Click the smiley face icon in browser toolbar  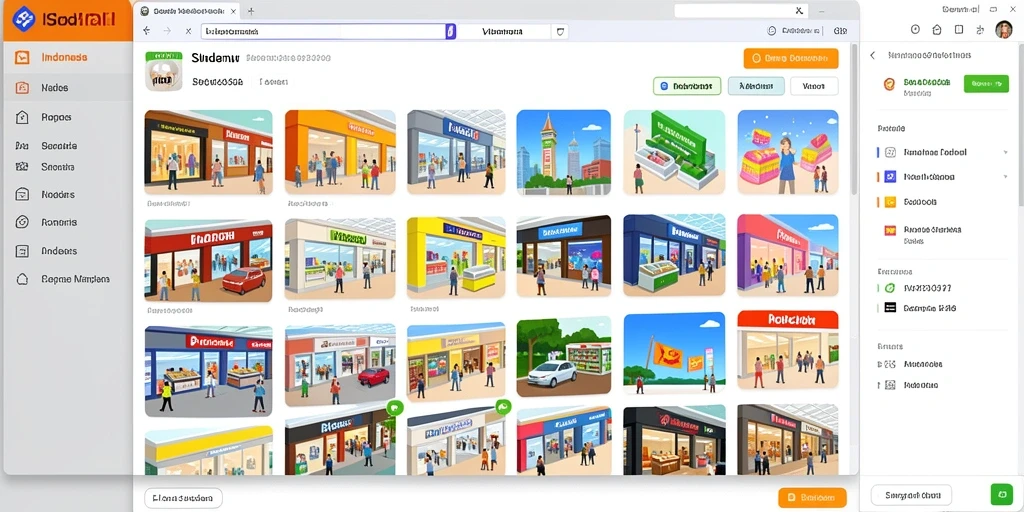[771, 31]
